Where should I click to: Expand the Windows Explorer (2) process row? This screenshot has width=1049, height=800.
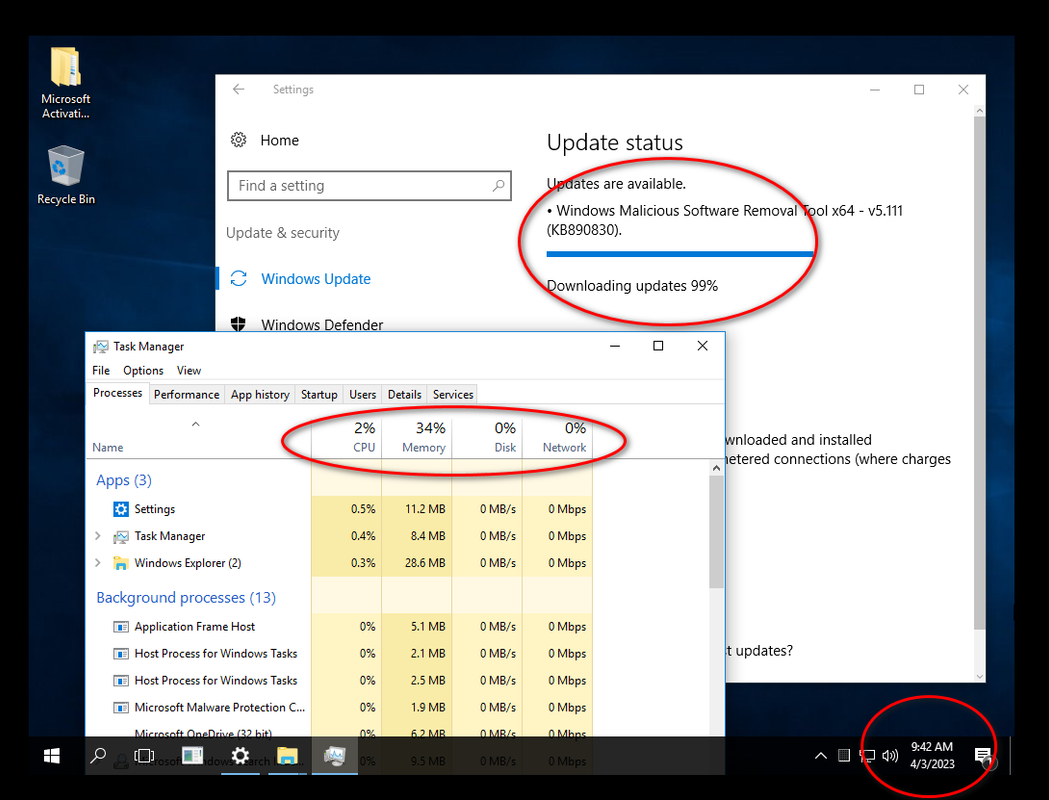click(x=98, y=563)
